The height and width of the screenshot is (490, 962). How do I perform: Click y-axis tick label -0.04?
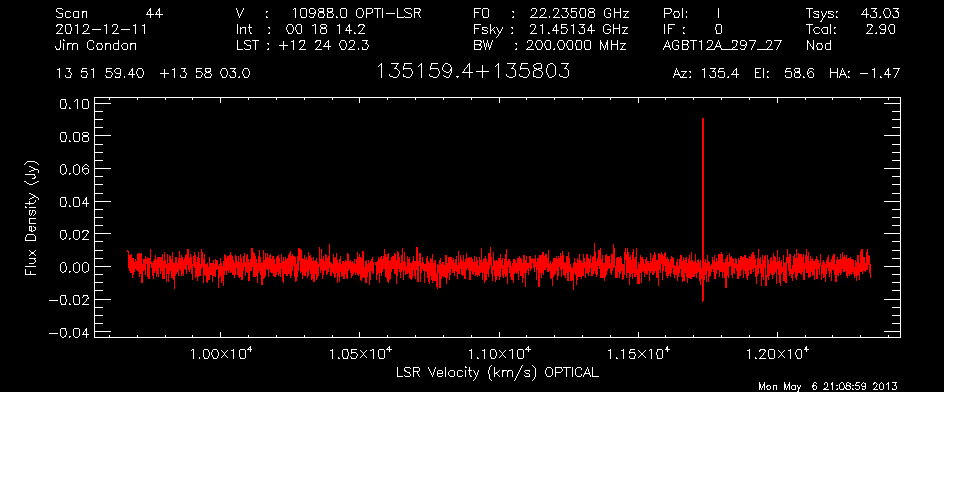[x=69, y=333]
